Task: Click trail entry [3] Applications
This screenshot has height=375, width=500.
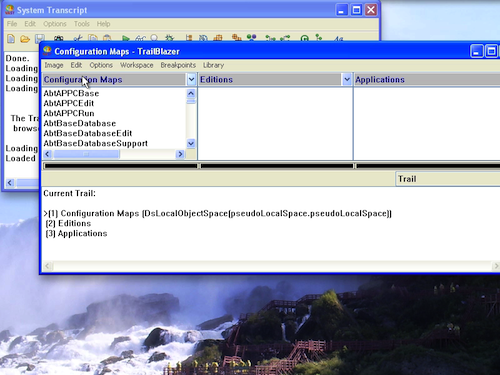Action: [76, 233]
